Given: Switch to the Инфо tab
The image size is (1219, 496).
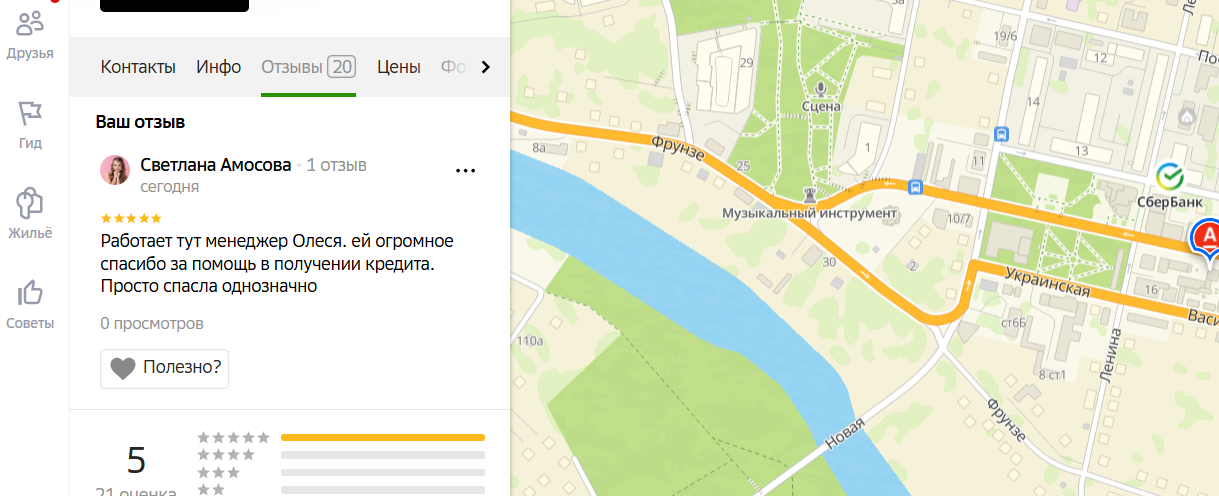Looking at the screenshot, I should click(219, 67).
